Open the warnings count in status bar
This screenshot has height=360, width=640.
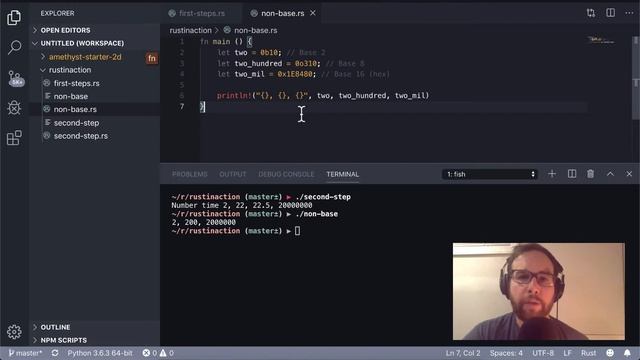click(167, 353)
